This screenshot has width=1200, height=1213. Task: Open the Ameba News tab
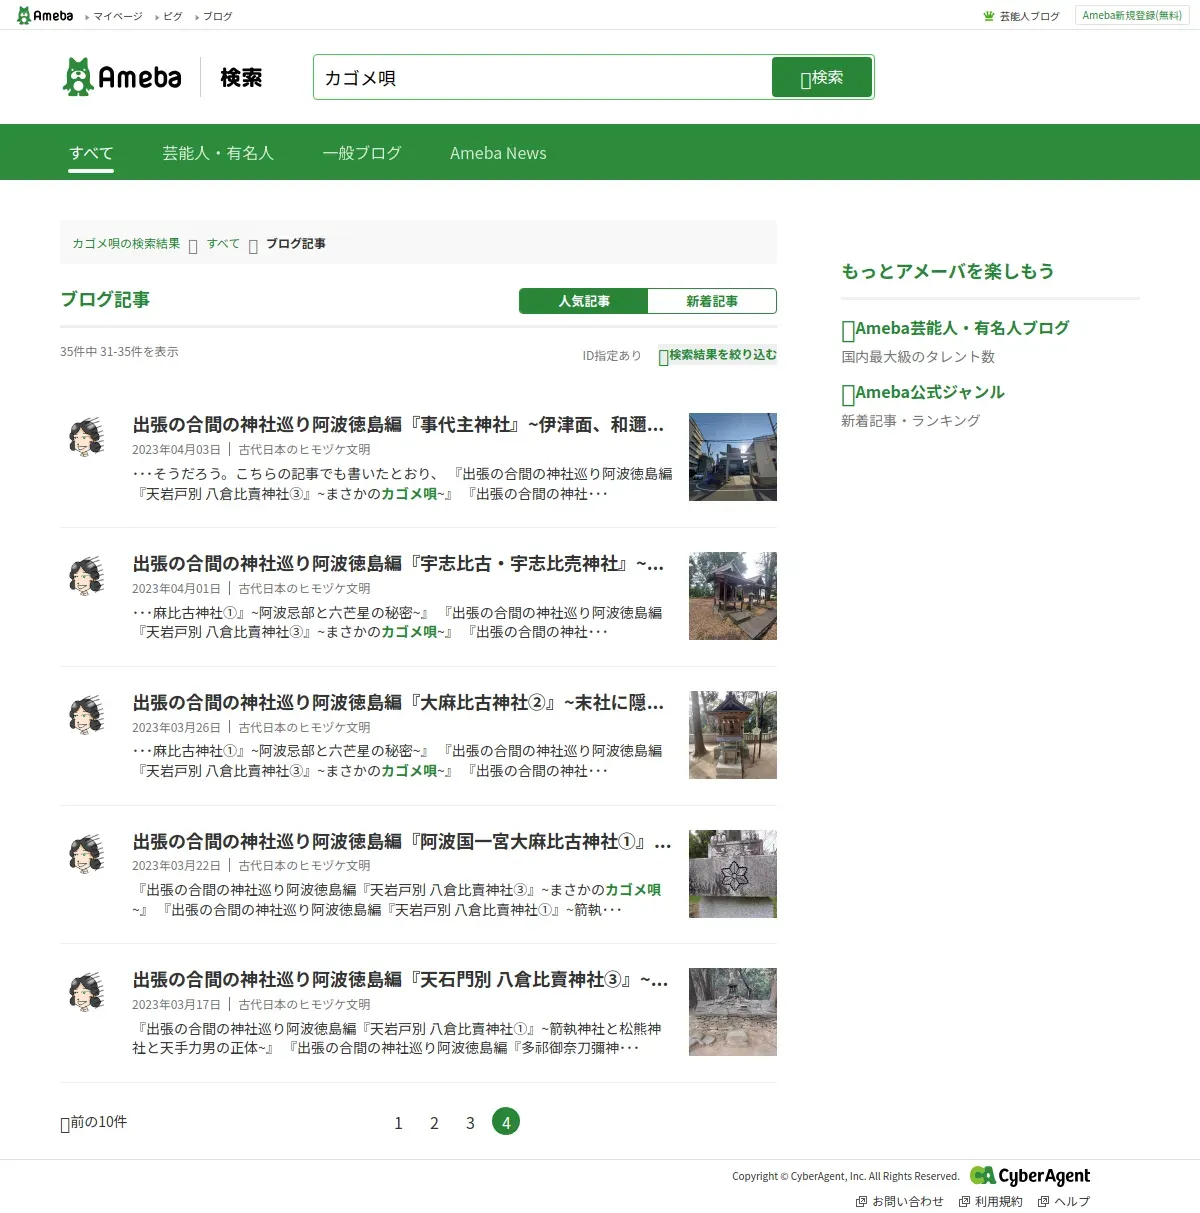coord(498,153)
